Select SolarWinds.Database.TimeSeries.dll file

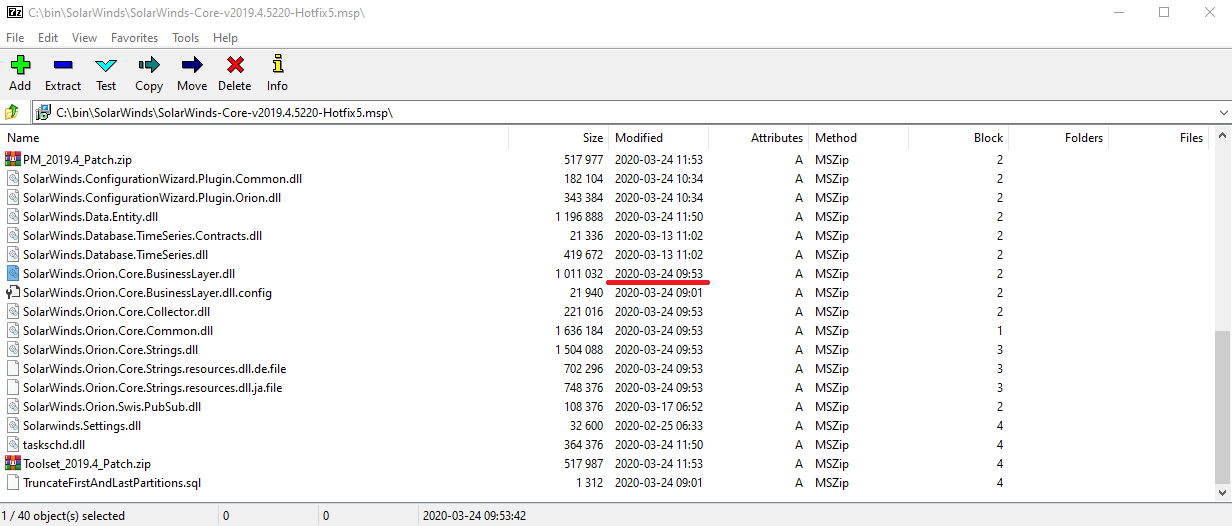pos(115,254)
